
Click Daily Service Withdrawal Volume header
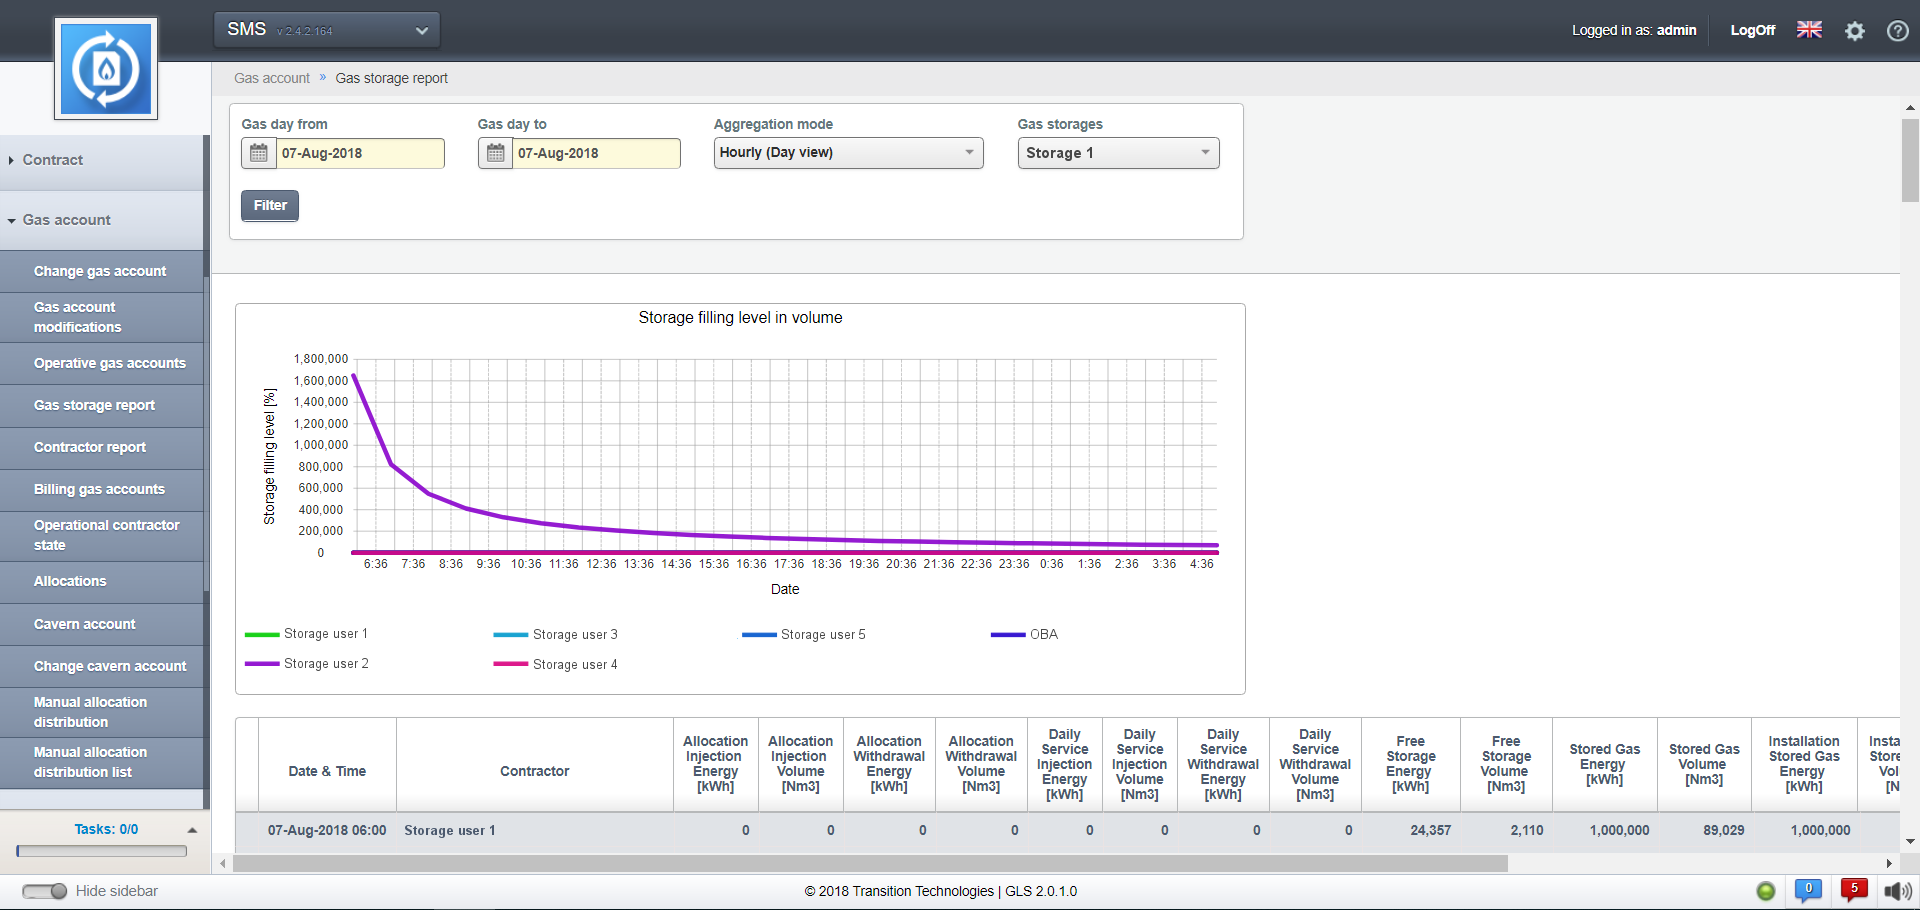click(1315, 764)
